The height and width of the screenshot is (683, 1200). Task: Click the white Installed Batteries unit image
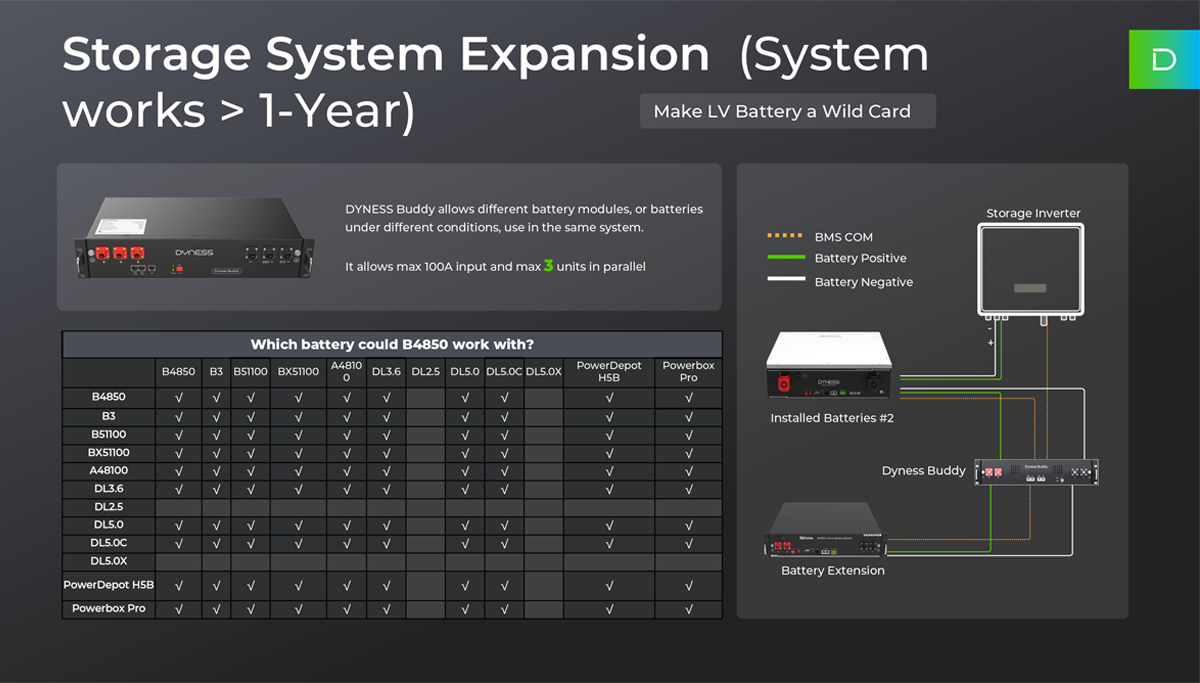click(829, 367)
